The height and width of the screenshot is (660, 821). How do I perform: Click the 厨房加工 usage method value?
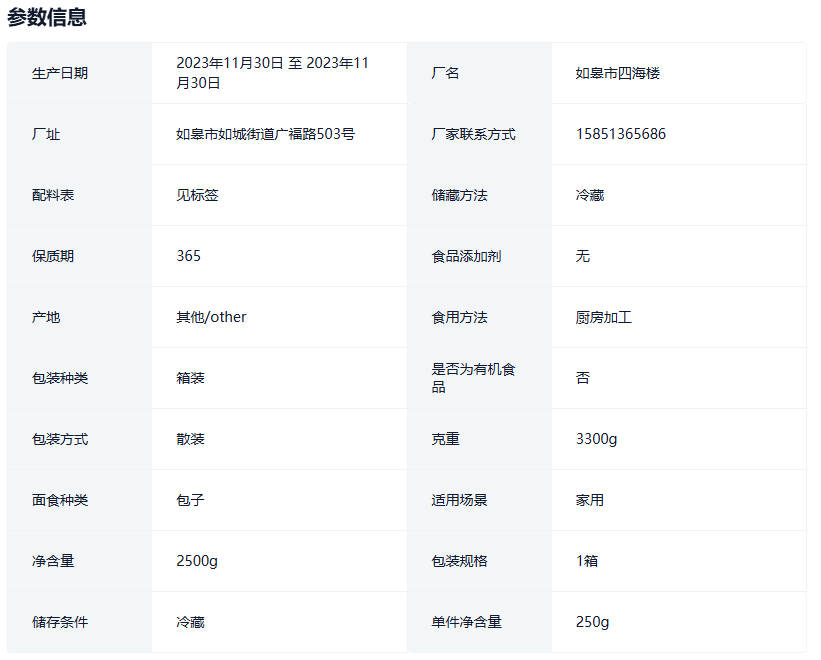point(603,317)
